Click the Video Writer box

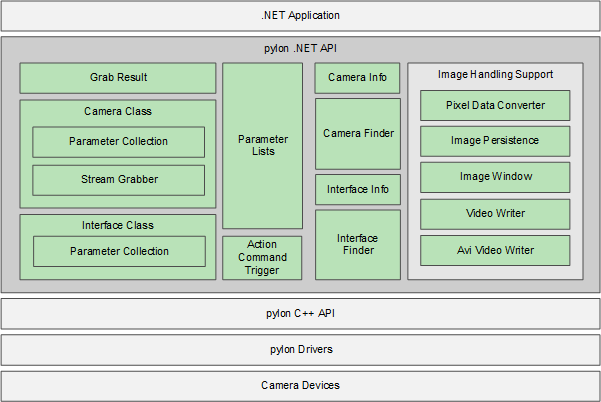coord(495,214)
